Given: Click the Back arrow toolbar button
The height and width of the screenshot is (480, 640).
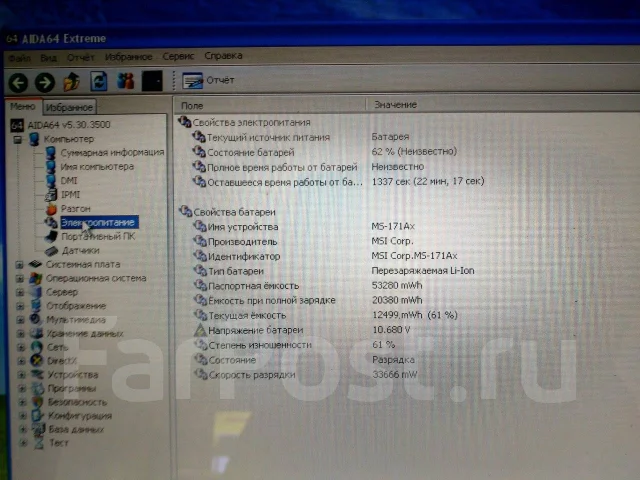Looking at the screenshot, I should (18, 83).
